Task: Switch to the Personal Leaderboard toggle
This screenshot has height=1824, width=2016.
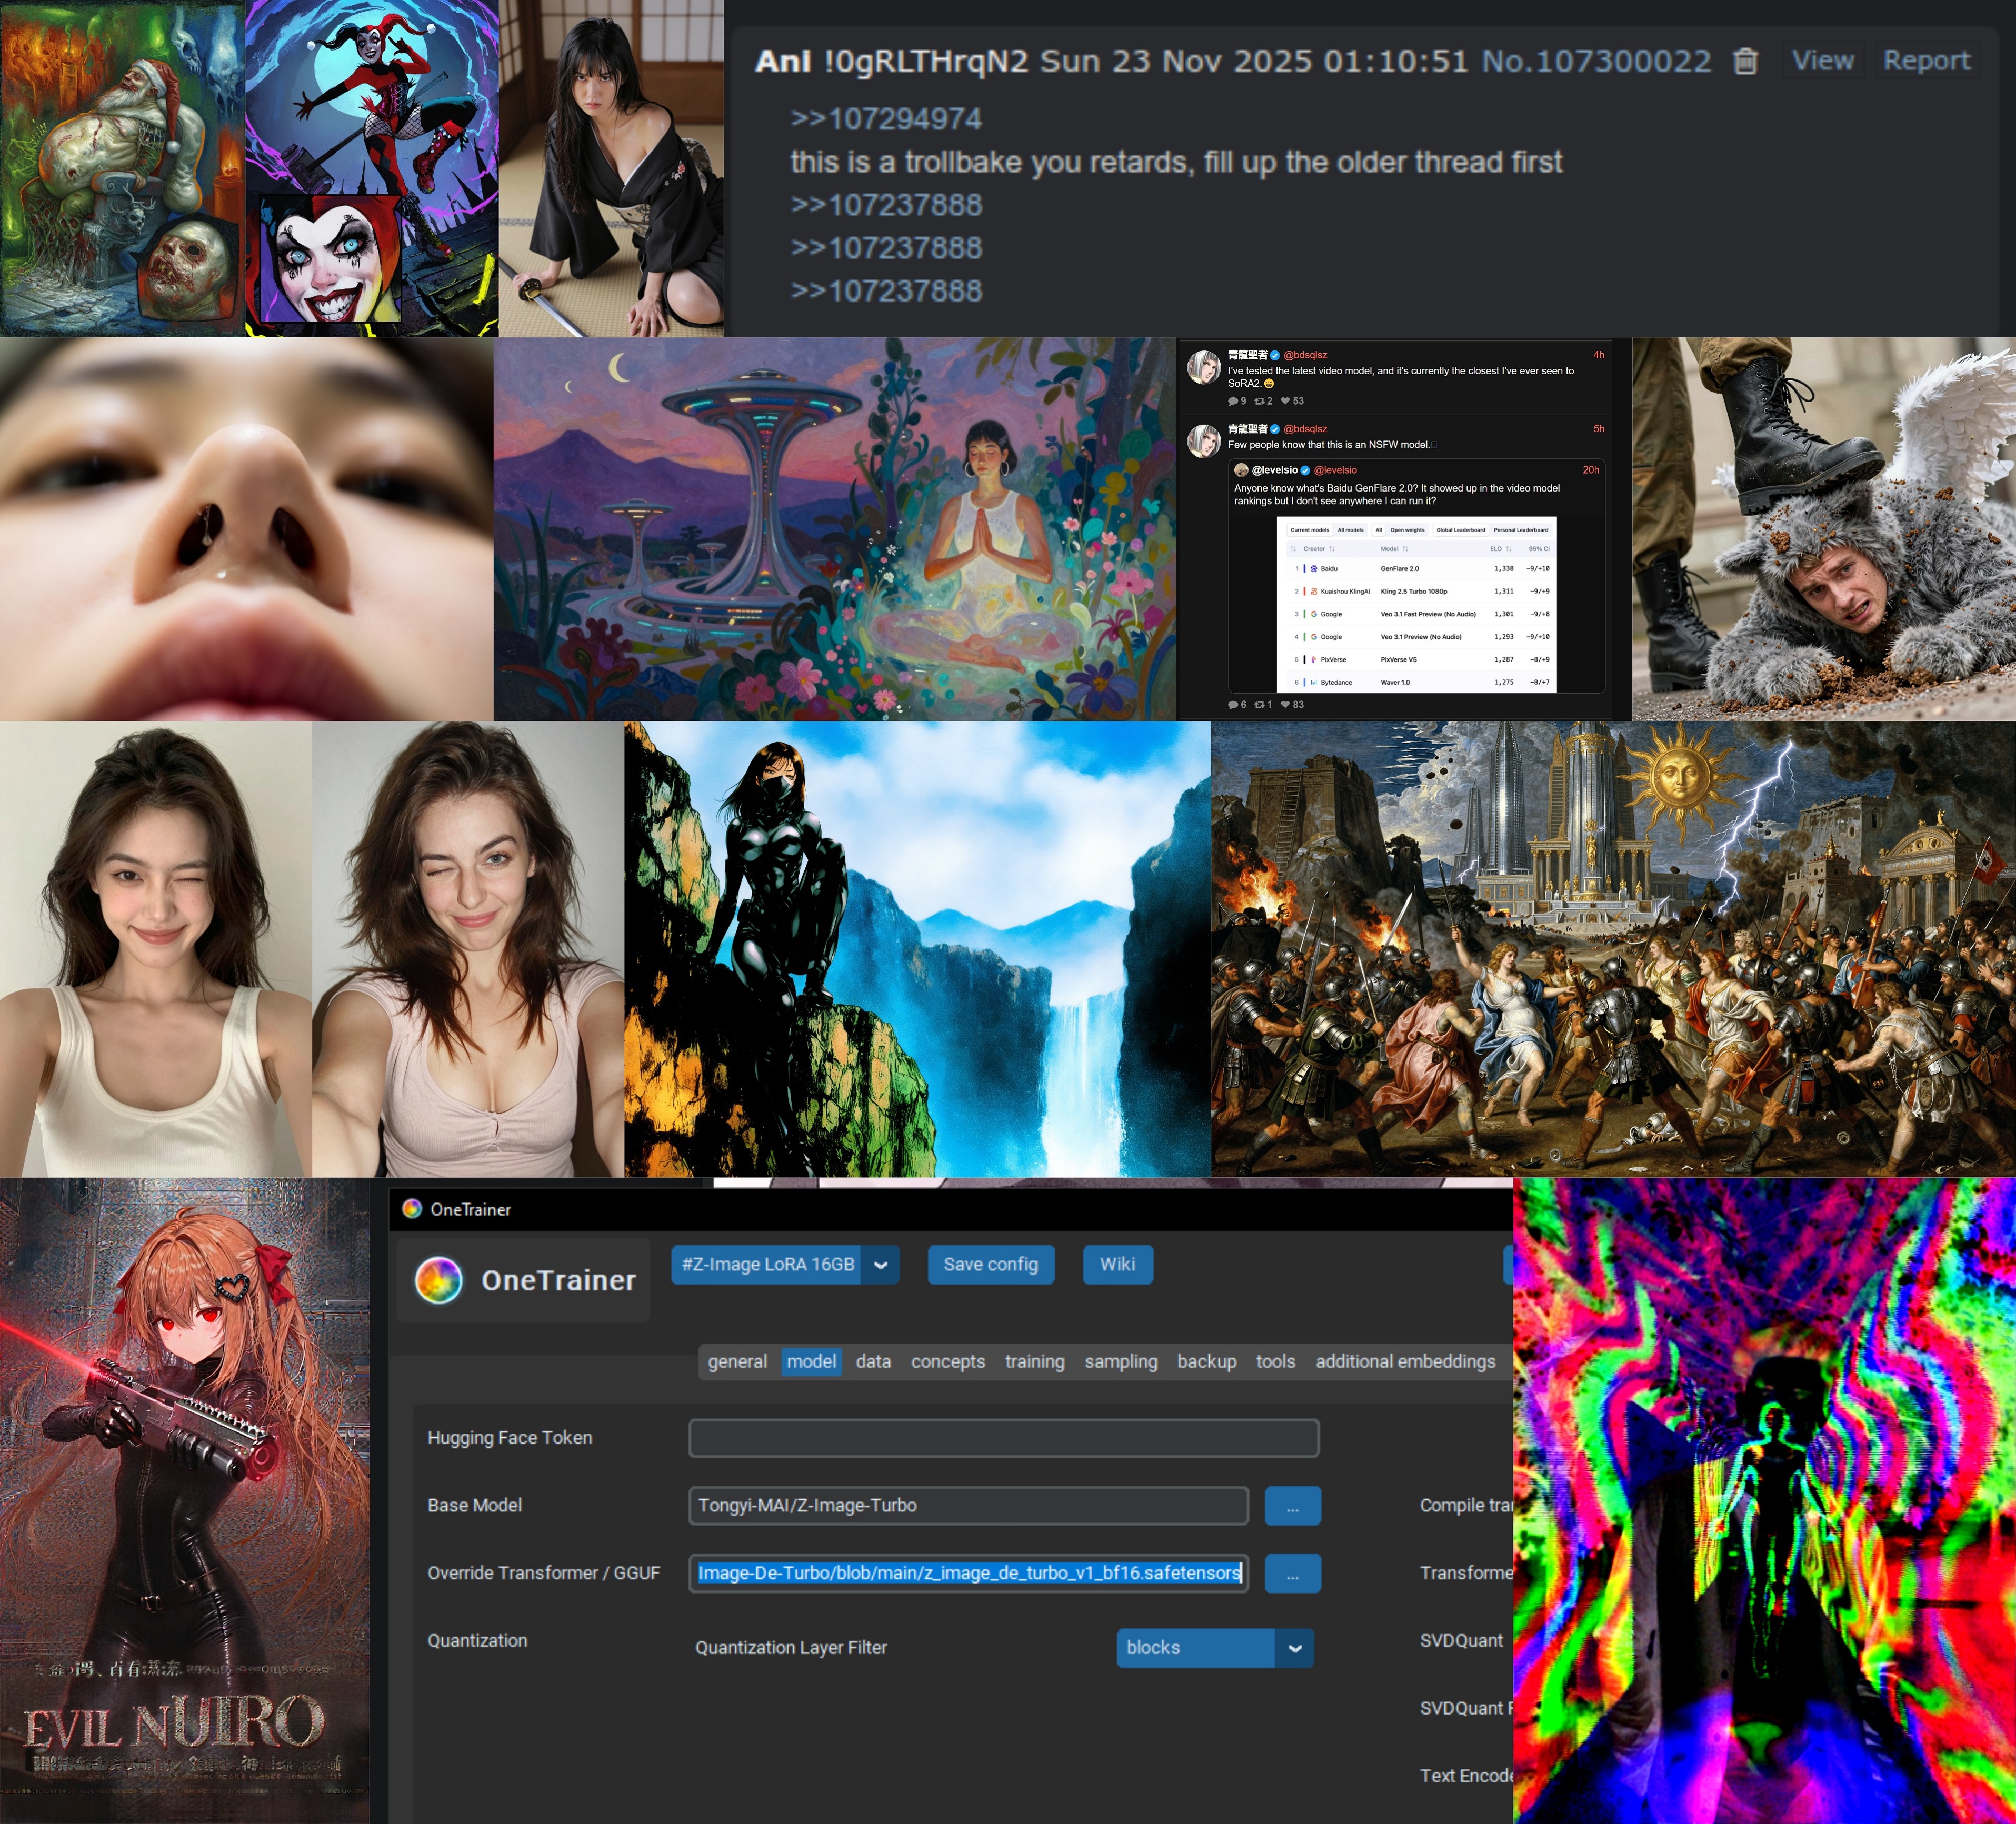Action: point(1520,530)
